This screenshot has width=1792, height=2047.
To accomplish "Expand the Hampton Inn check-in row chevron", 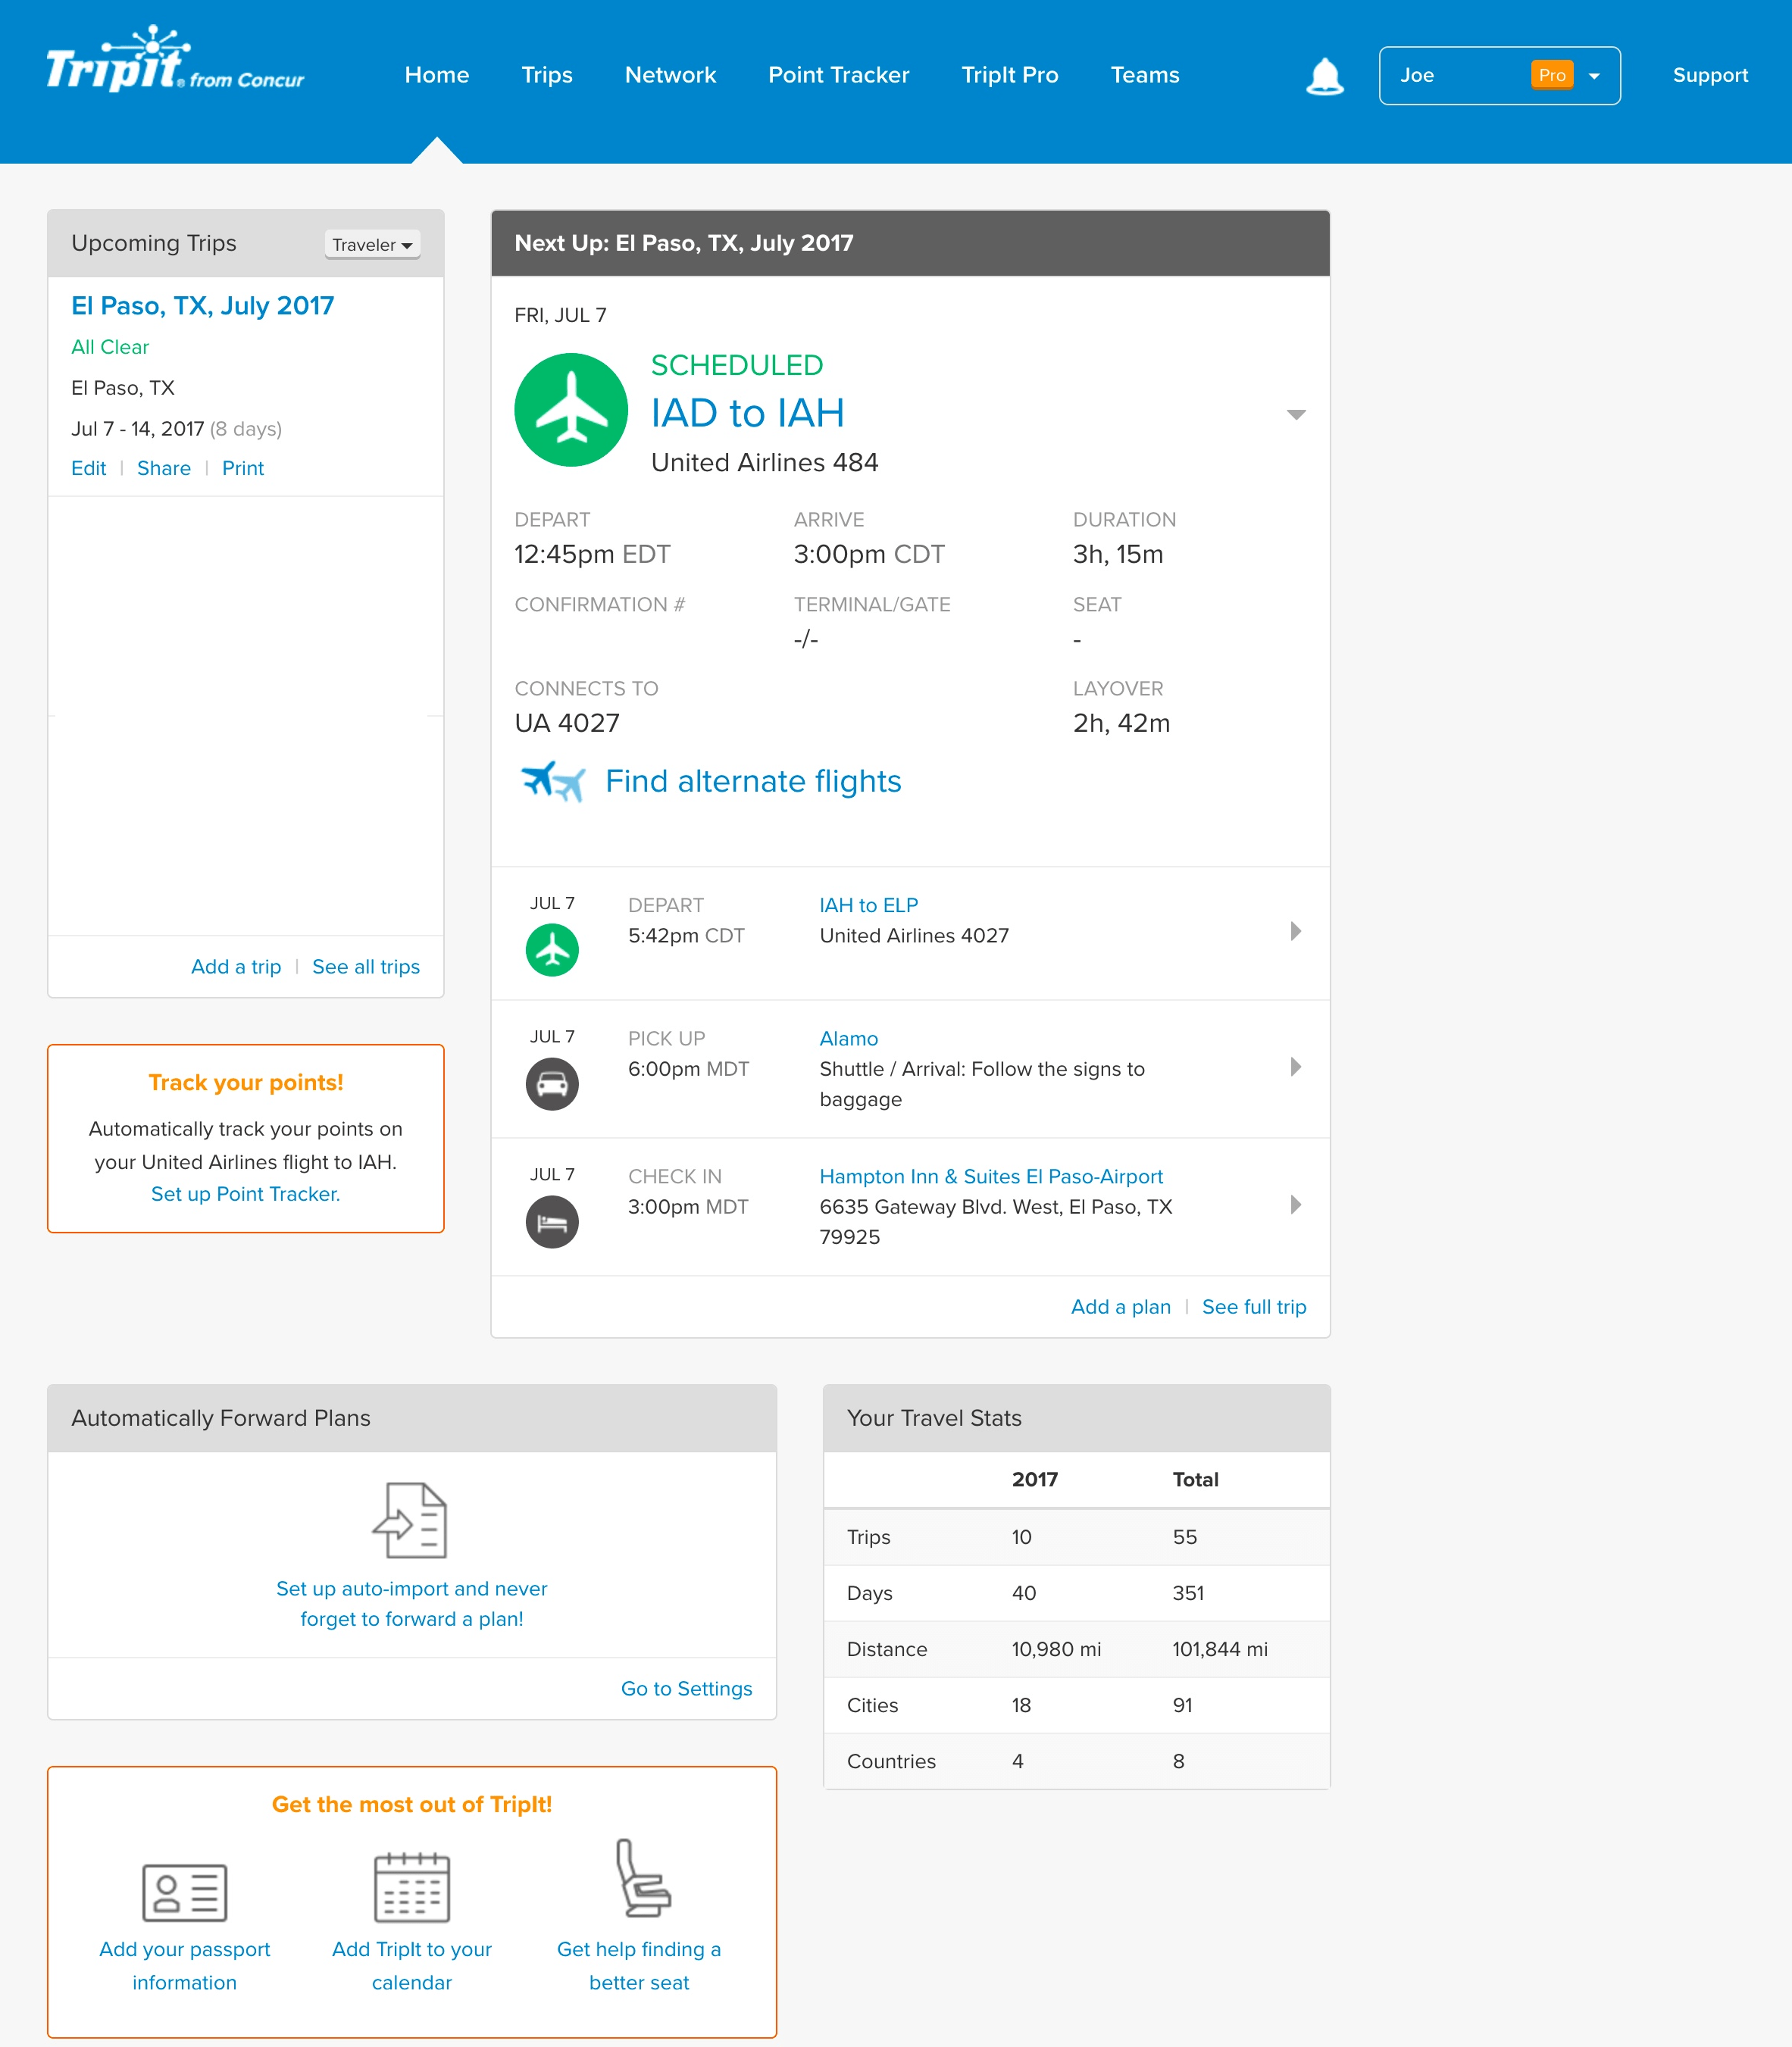I will point(1296,1205).
